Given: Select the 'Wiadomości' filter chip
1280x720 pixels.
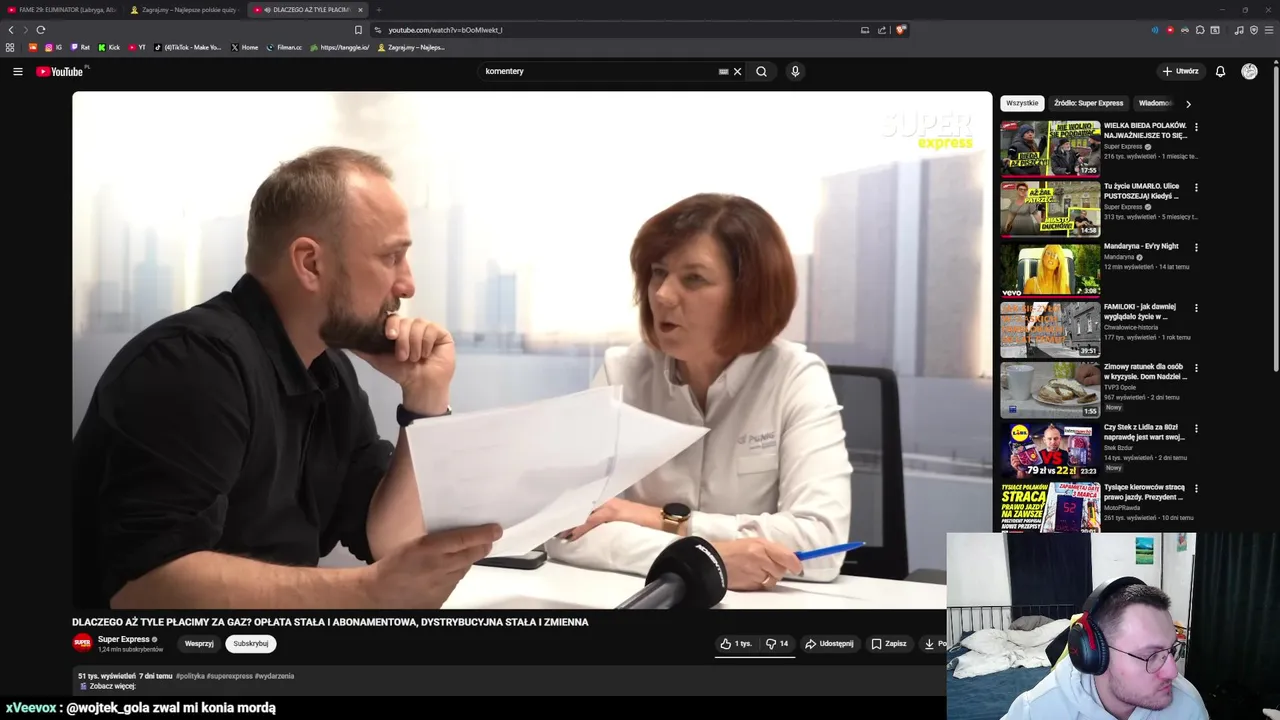Looking at the screenshot, I should tap(1155, 103).
